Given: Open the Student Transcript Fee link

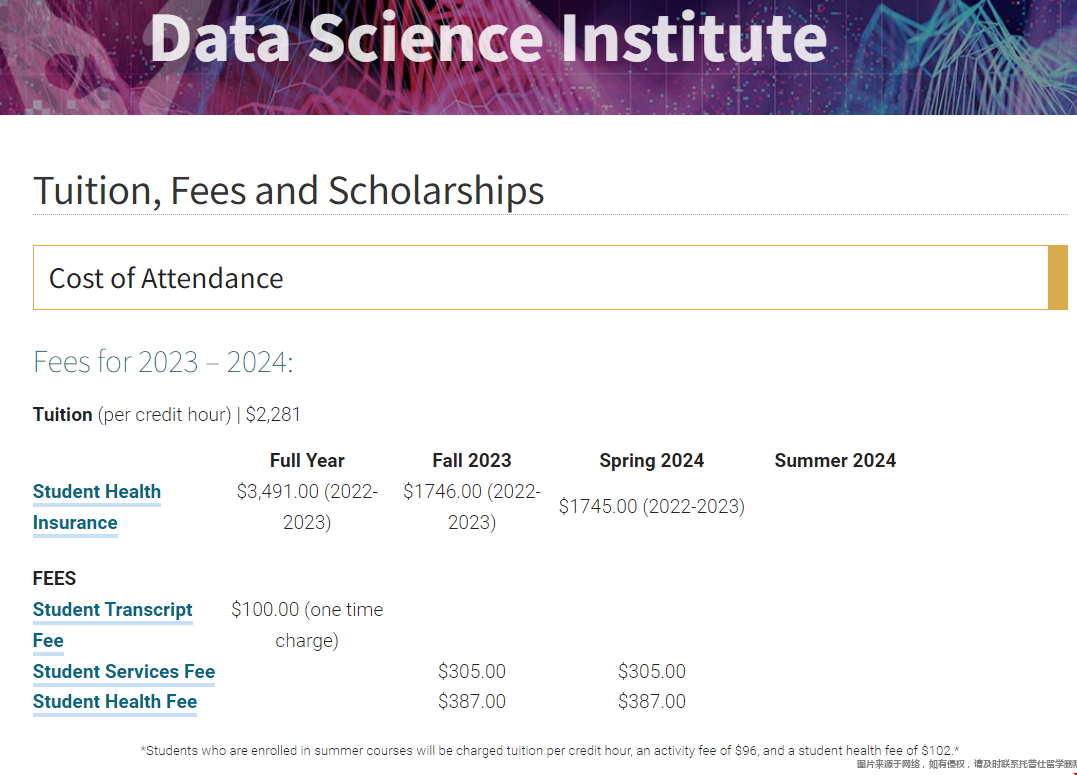Looking at the screenshot, I should coord(113,625).
